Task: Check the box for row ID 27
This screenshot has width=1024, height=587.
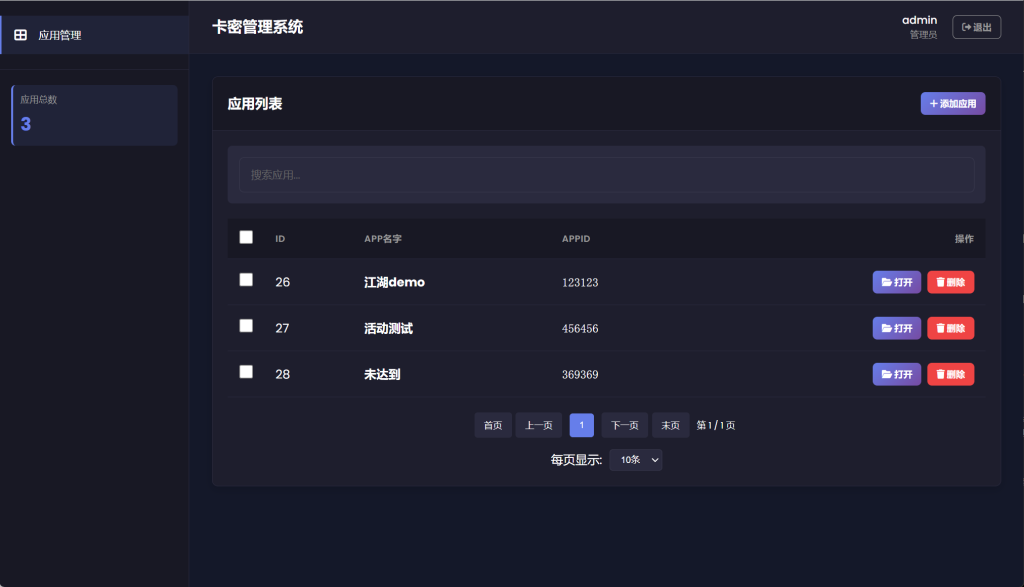Action: click(246, 326)
